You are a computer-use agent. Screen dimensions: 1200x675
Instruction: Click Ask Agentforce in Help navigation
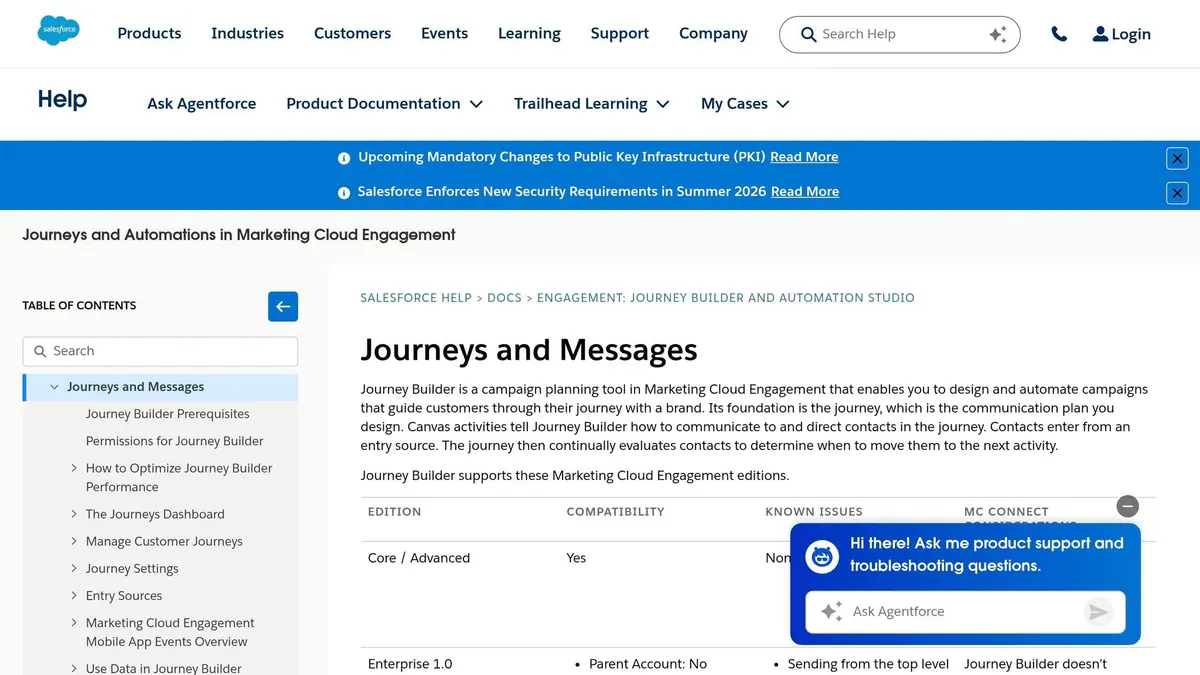(x=201, y=104)
